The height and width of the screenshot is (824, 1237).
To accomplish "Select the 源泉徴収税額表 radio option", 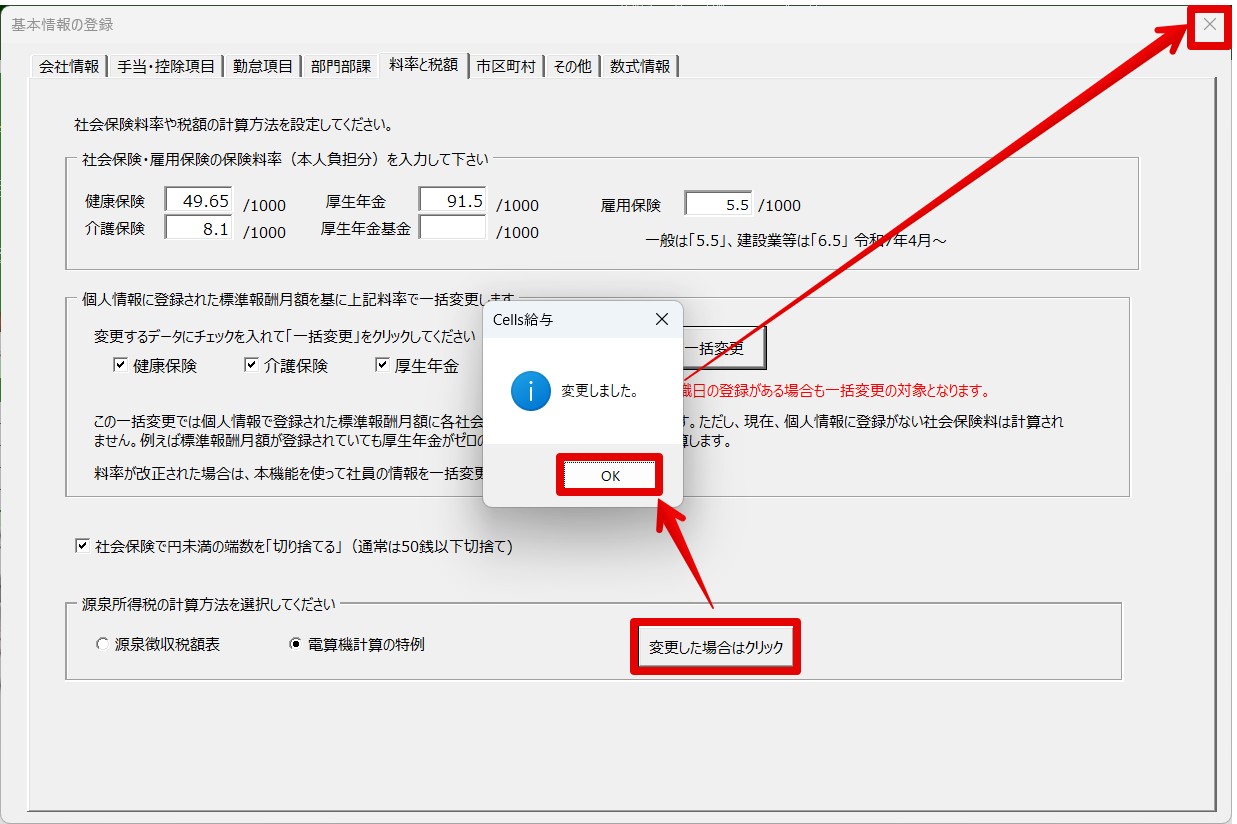I will [x=102, y=645].
